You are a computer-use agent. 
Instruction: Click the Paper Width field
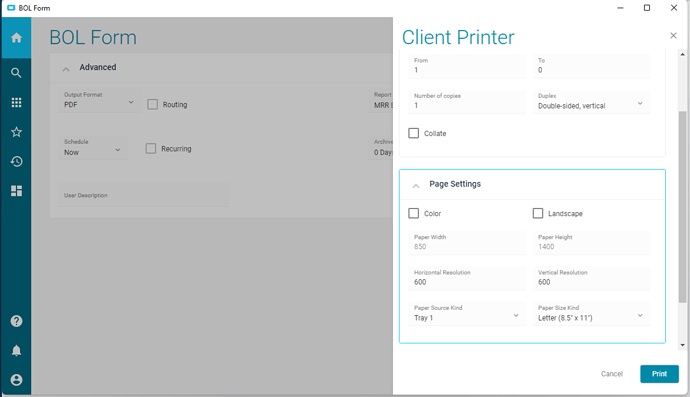click(x=467, y=243)
